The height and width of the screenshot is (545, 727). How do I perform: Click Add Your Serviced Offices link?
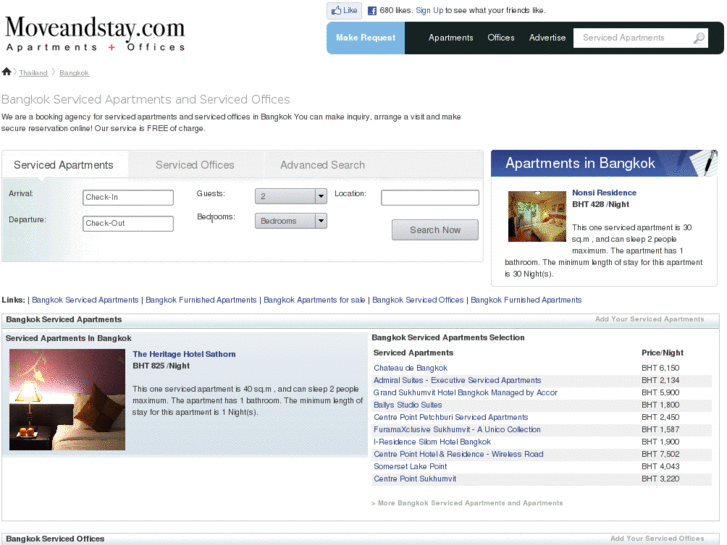[659, 539]
